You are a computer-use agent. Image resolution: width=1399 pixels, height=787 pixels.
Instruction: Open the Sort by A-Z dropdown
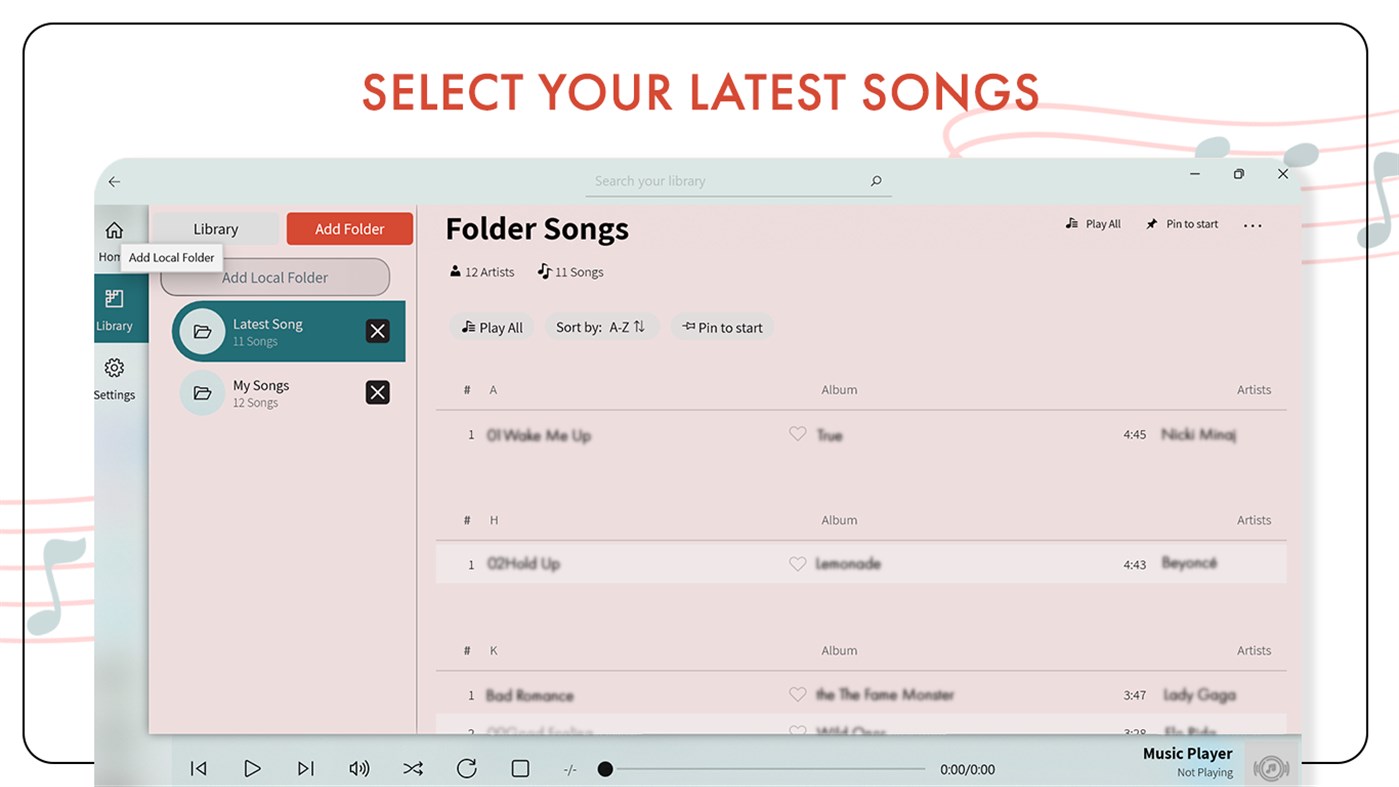coord(601,327)
